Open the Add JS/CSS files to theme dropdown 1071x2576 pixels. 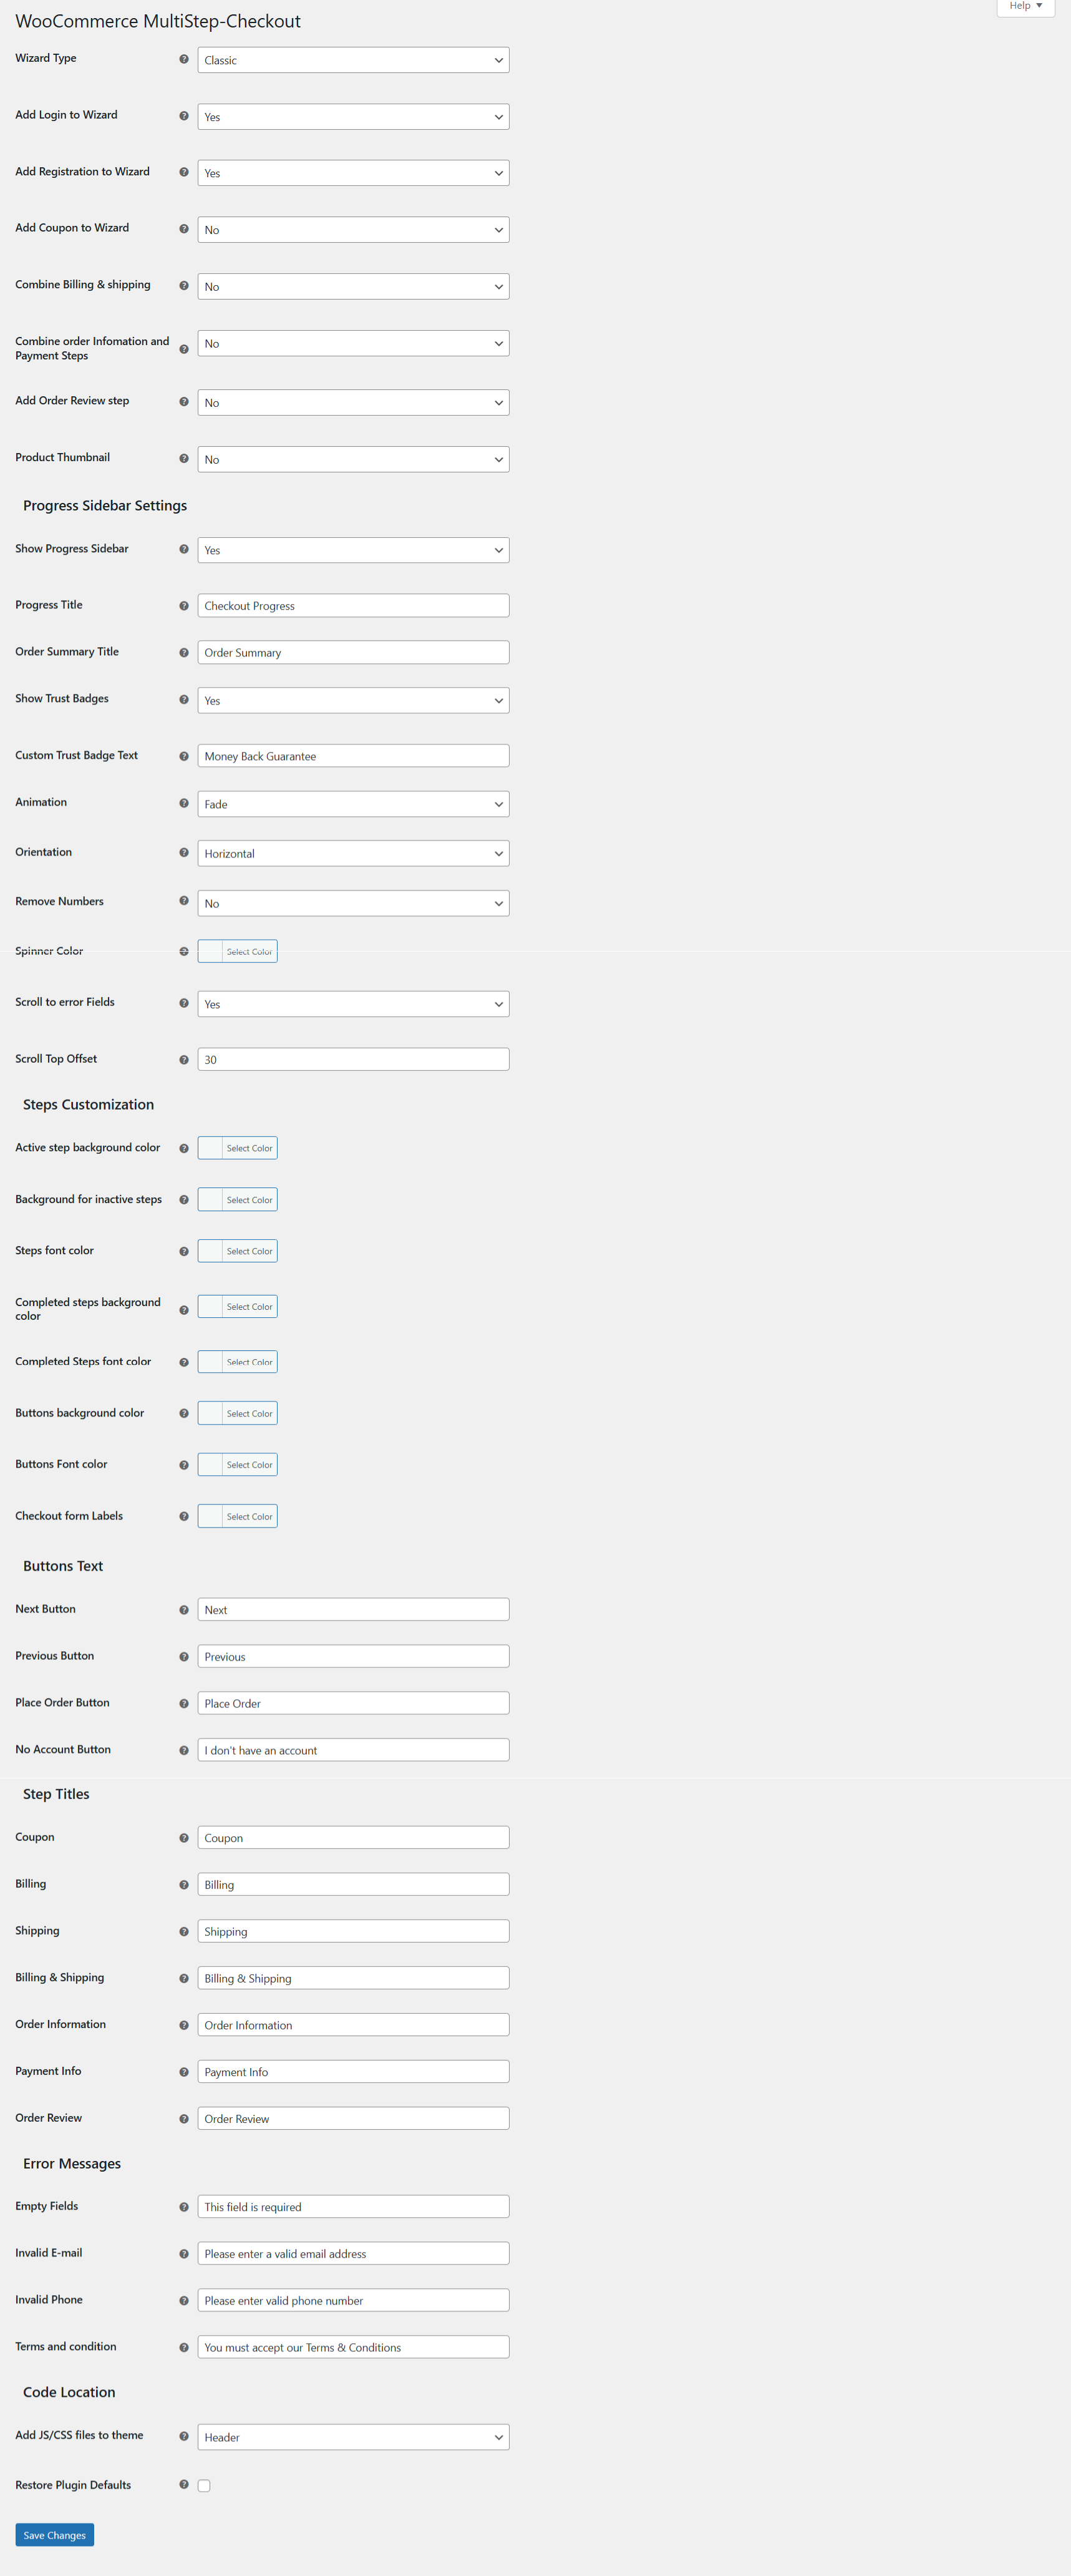point(353,2437)
